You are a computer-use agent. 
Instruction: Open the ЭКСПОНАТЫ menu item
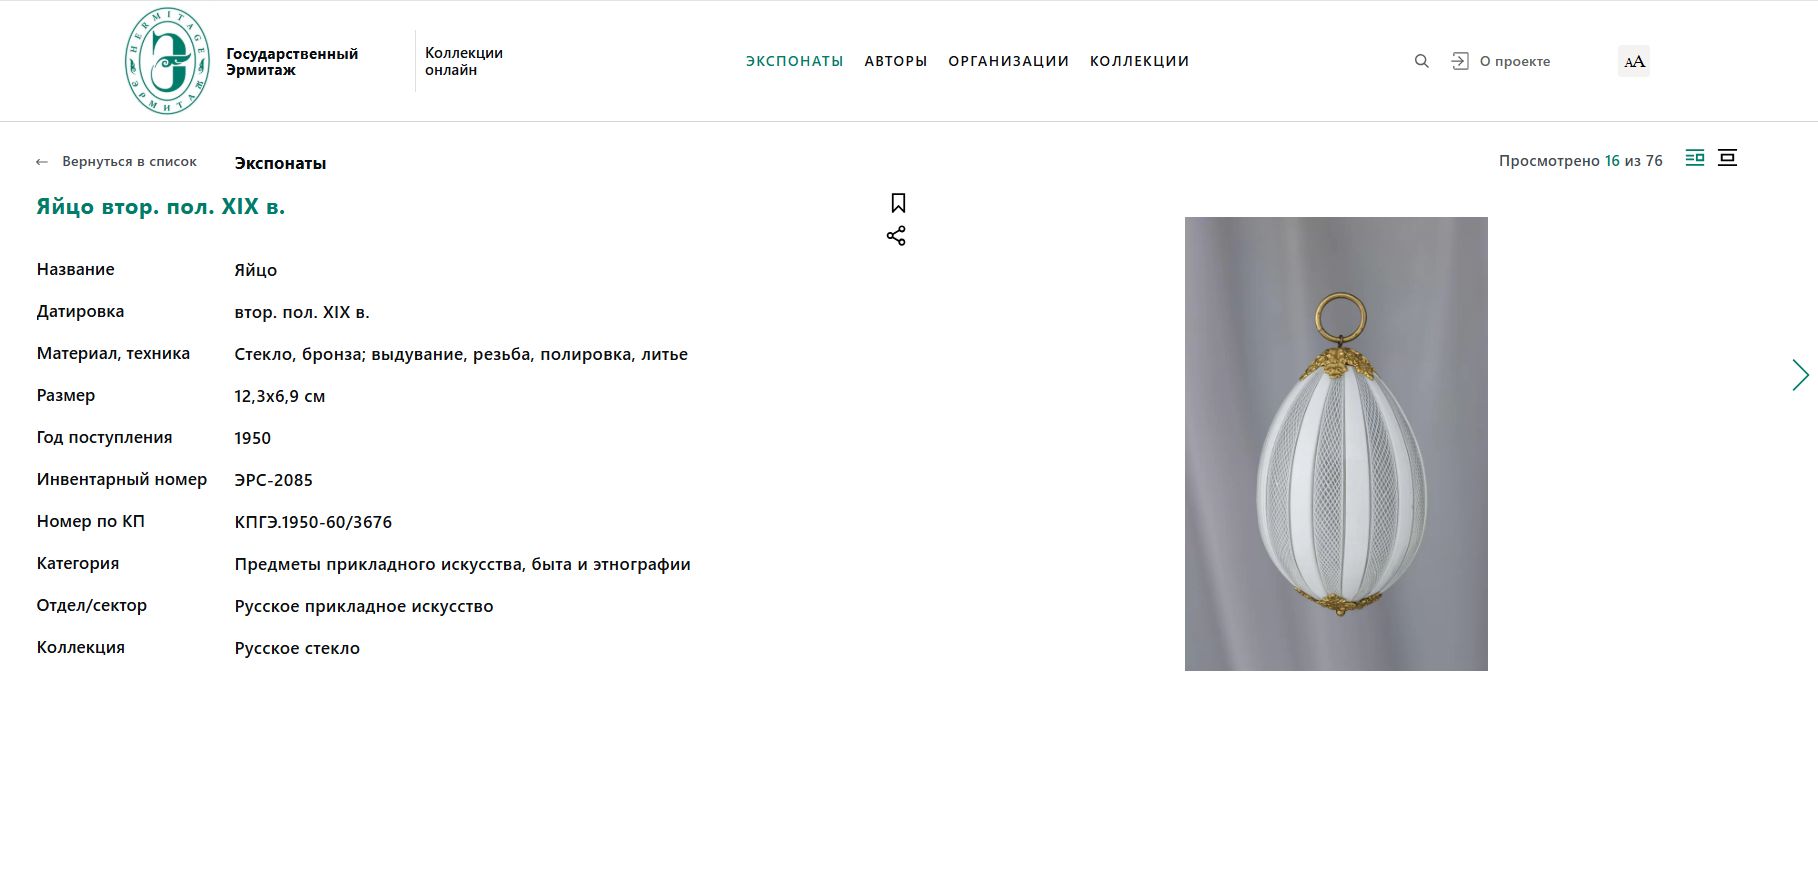(795, 61)
